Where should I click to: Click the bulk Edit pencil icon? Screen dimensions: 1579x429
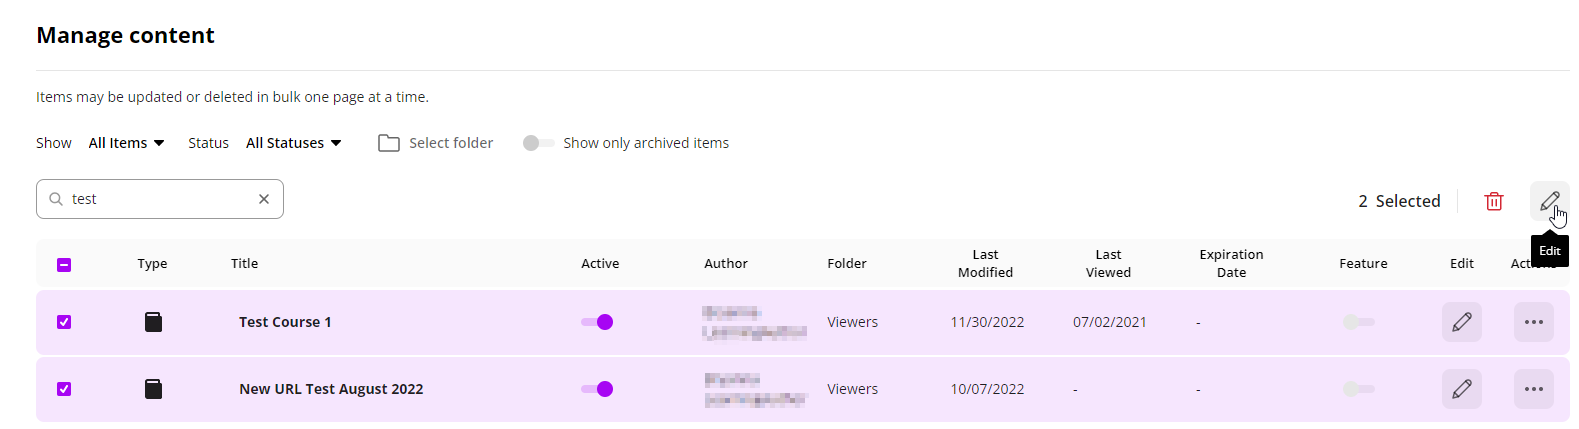point(1549,201)
